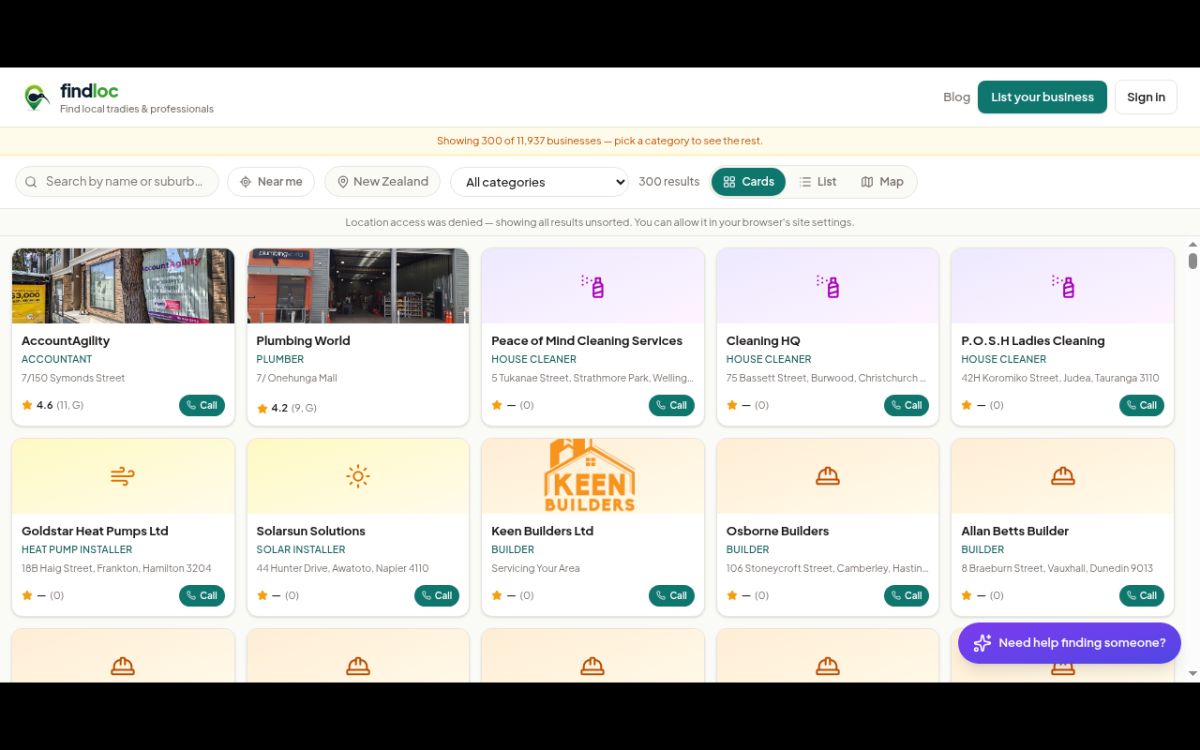The image size is (1200, 750).
Task: Click star icon on Keen Builders Ltd card
Action: tap(497, 595)
